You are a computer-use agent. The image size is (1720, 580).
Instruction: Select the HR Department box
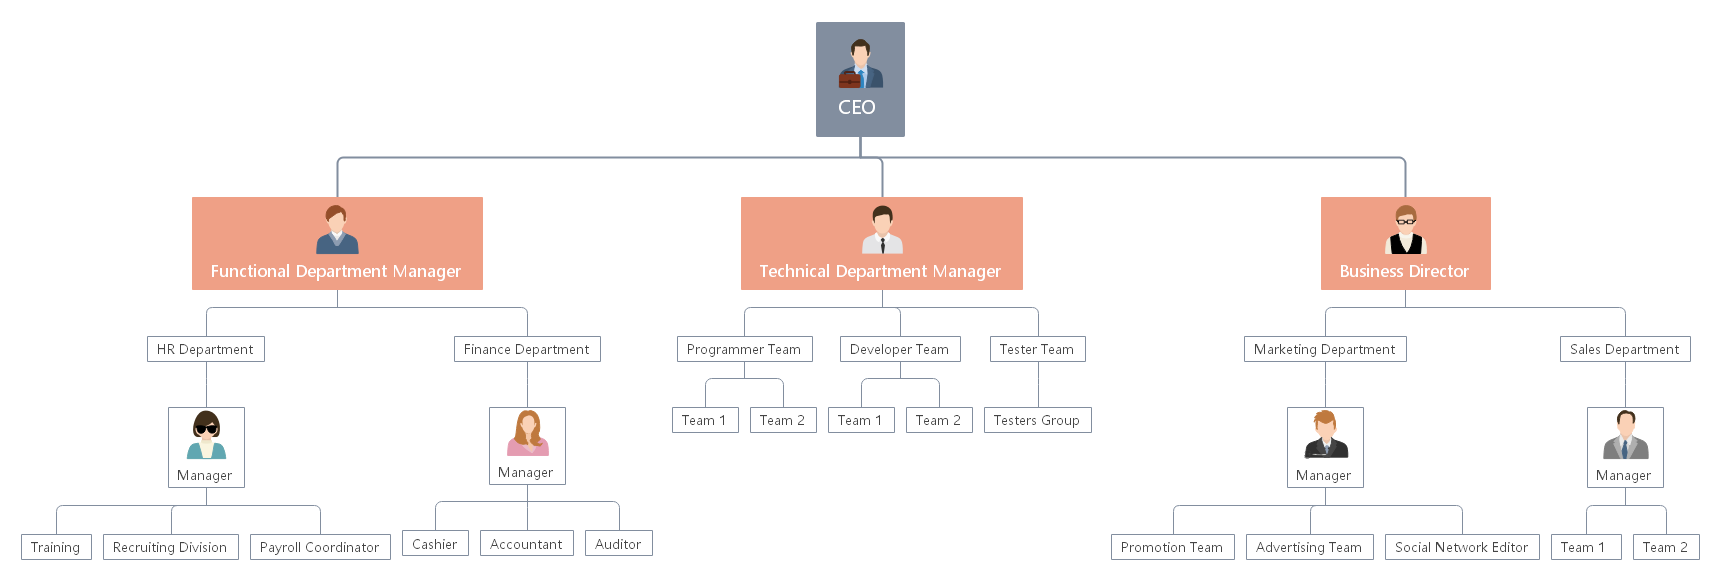(205, 349)
